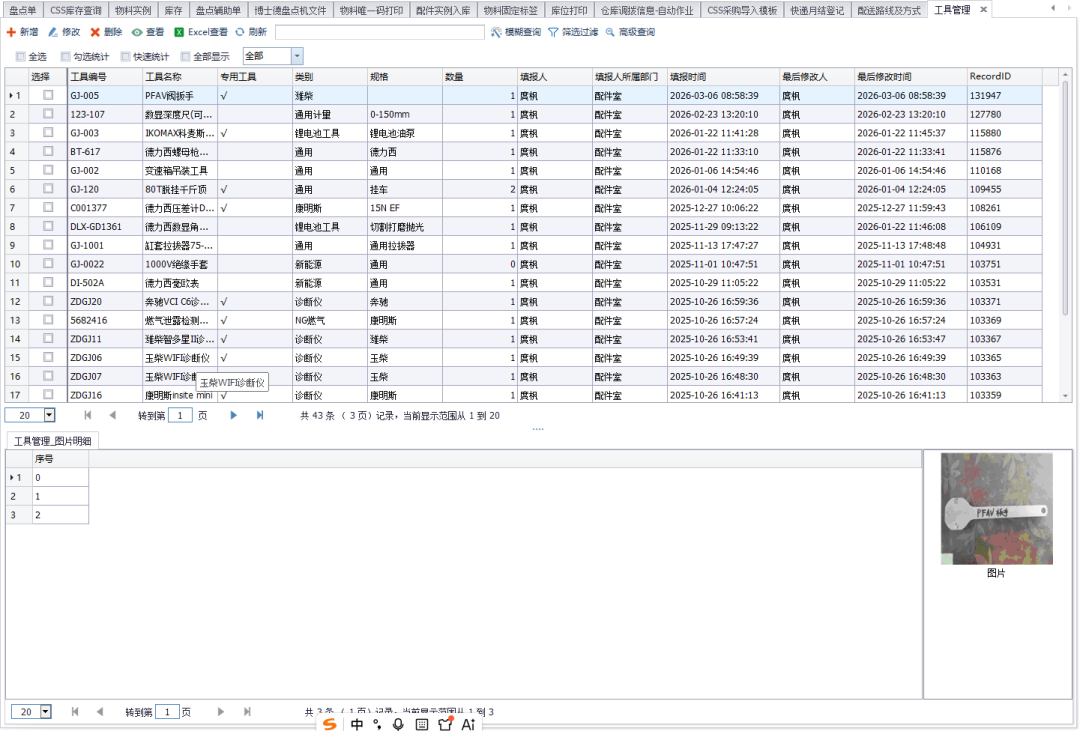Click the 新增 add record plus icon
Screen dimensions: 1080x731
(x=11, y=32)
